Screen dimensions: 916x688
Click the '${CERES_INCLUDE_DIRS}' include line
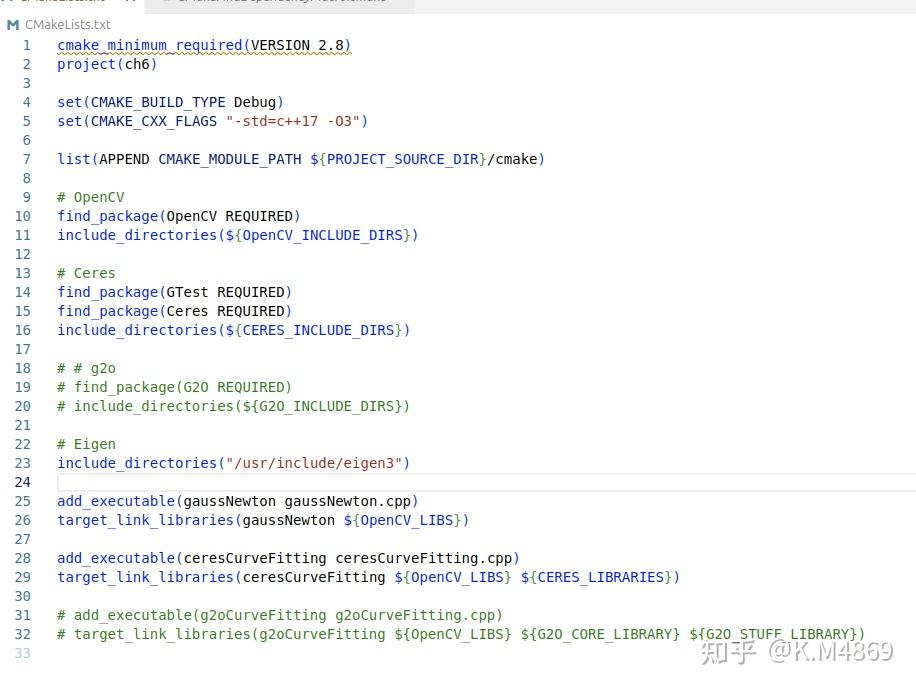point(234,331)
